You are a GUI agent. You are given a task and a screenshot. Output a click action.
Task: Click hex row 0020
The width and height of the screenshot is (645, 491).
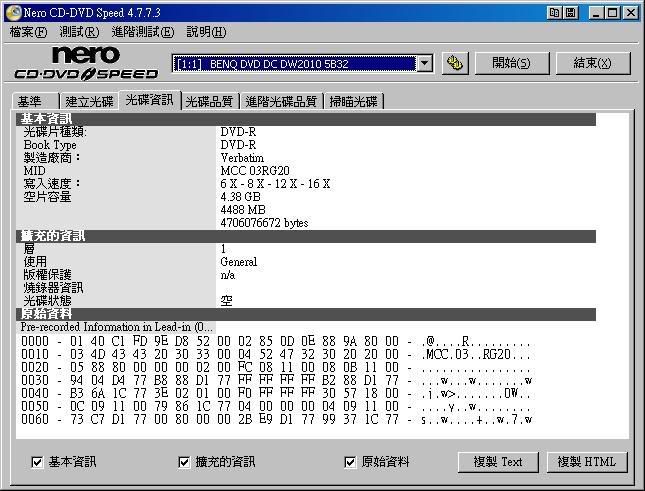(x=276, y=367)
